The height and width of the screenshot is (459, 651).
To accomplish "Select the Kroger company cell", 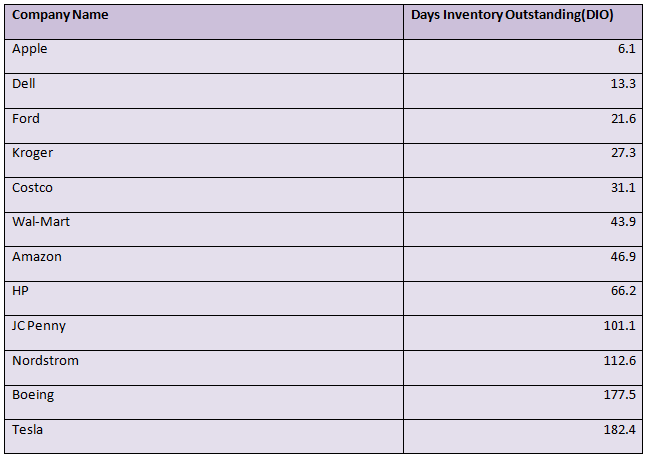I will tap(204, 161).
